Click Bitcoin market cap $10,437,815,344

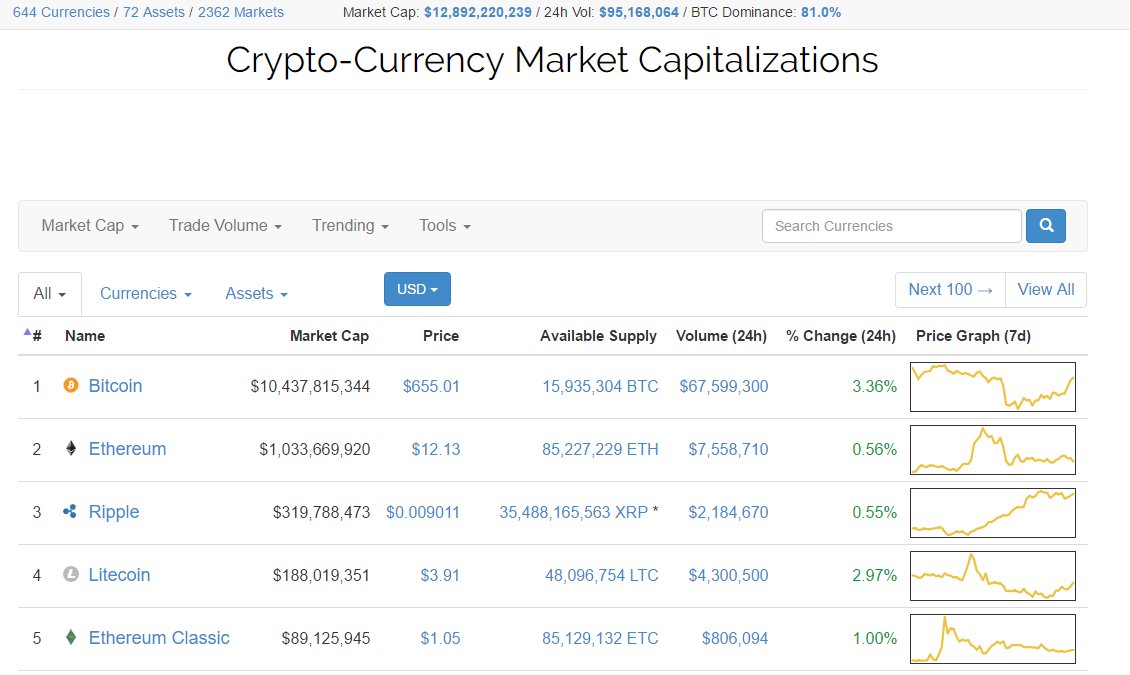point(310,386)
